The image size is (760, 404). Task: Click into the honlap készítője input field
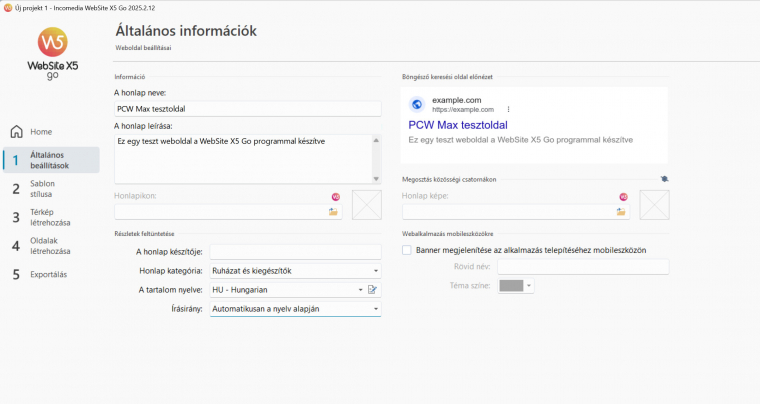(x=295, y=251)
